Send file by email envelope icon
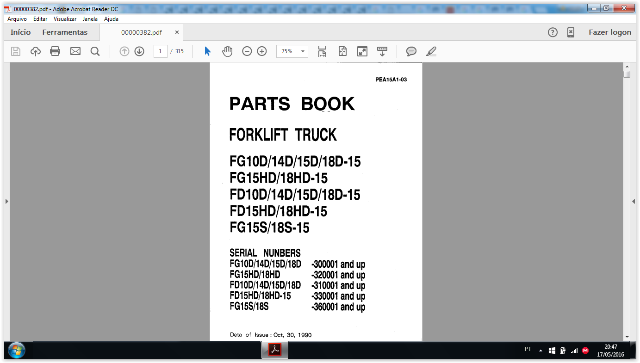Image resolution: width=640 pixels, height=363 pixels. 75,51
